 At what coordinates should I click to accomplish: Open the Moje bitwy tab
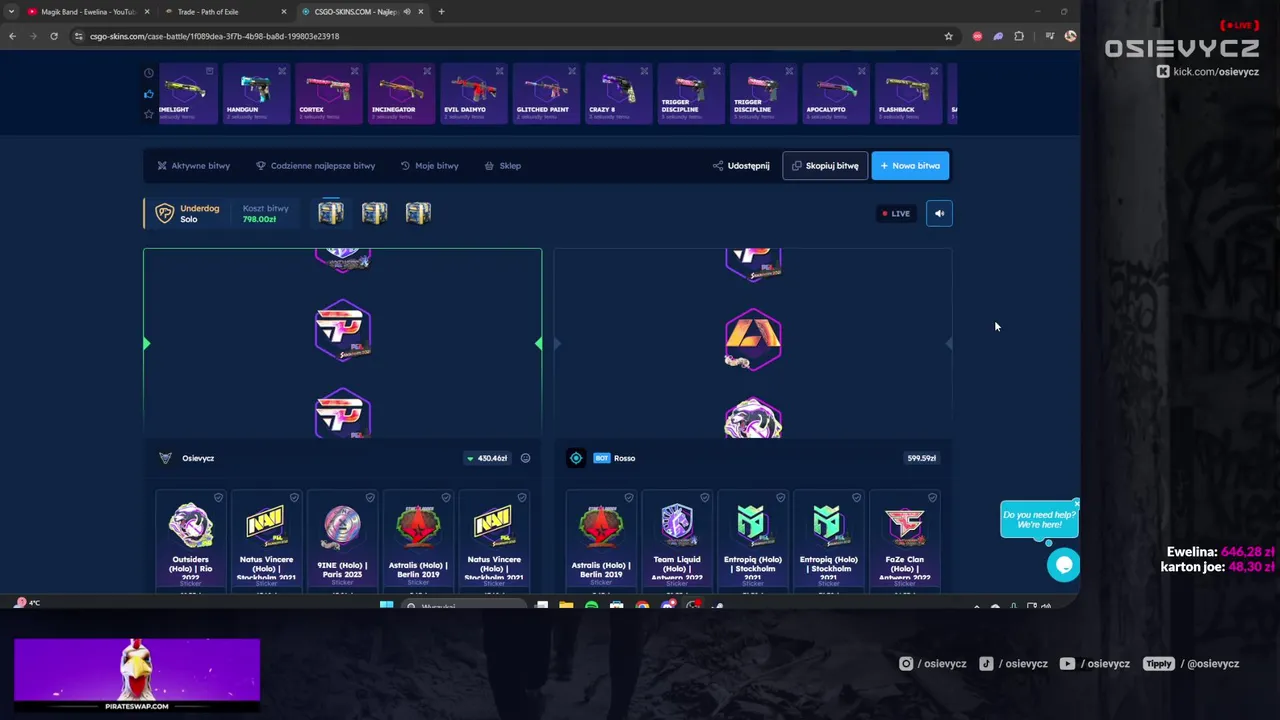(x=429, y=166)
